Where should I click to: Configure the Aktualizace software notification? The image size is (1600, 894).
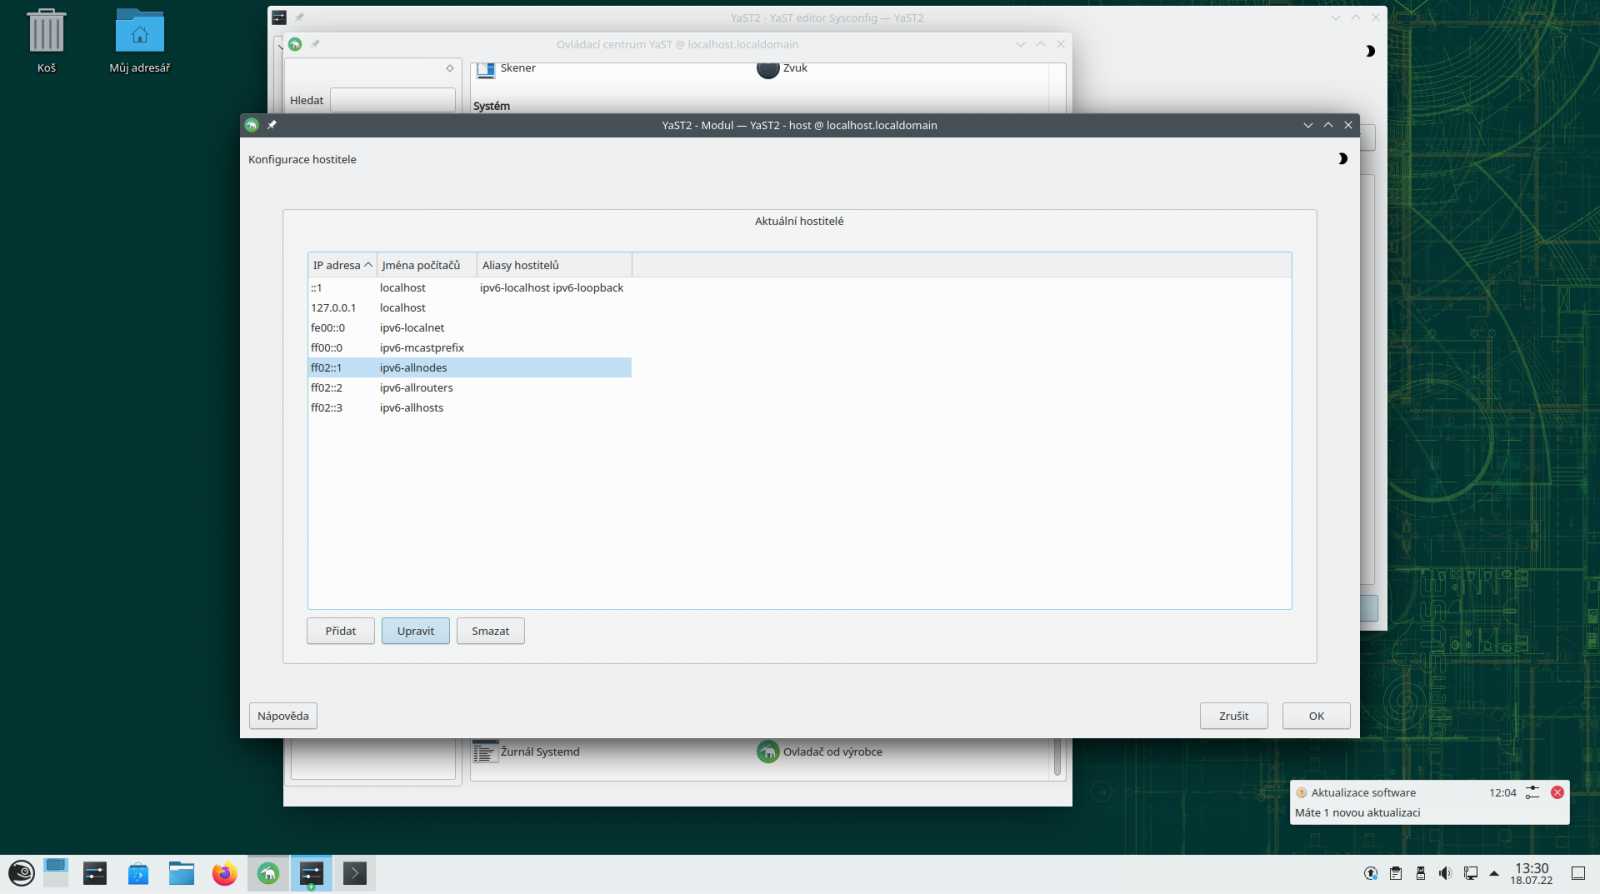[1532, 792]
